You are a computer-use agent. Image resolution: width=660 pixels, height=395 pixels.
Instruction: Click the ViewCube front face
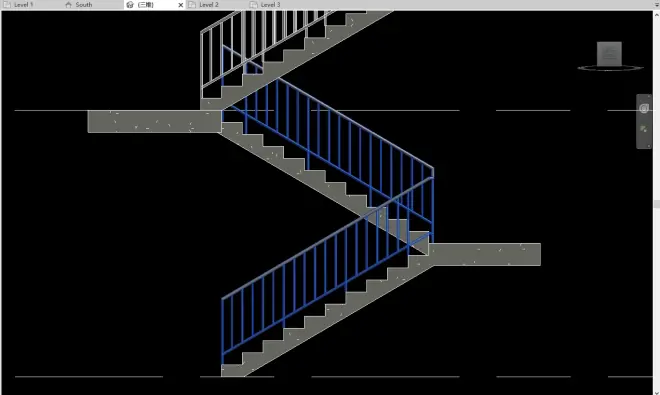(x=609, y=53)
